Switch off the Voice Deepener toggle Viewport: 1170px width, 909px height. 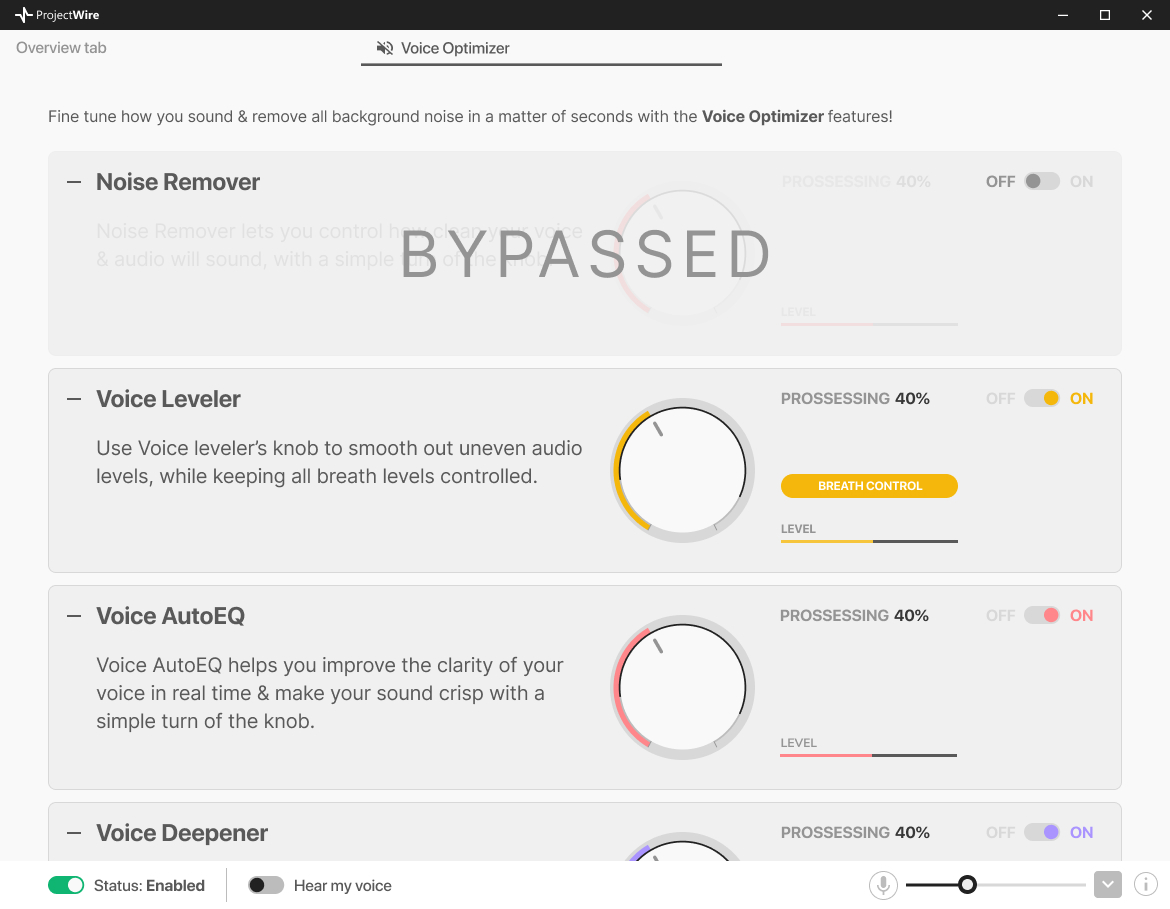pos(1042,832)
